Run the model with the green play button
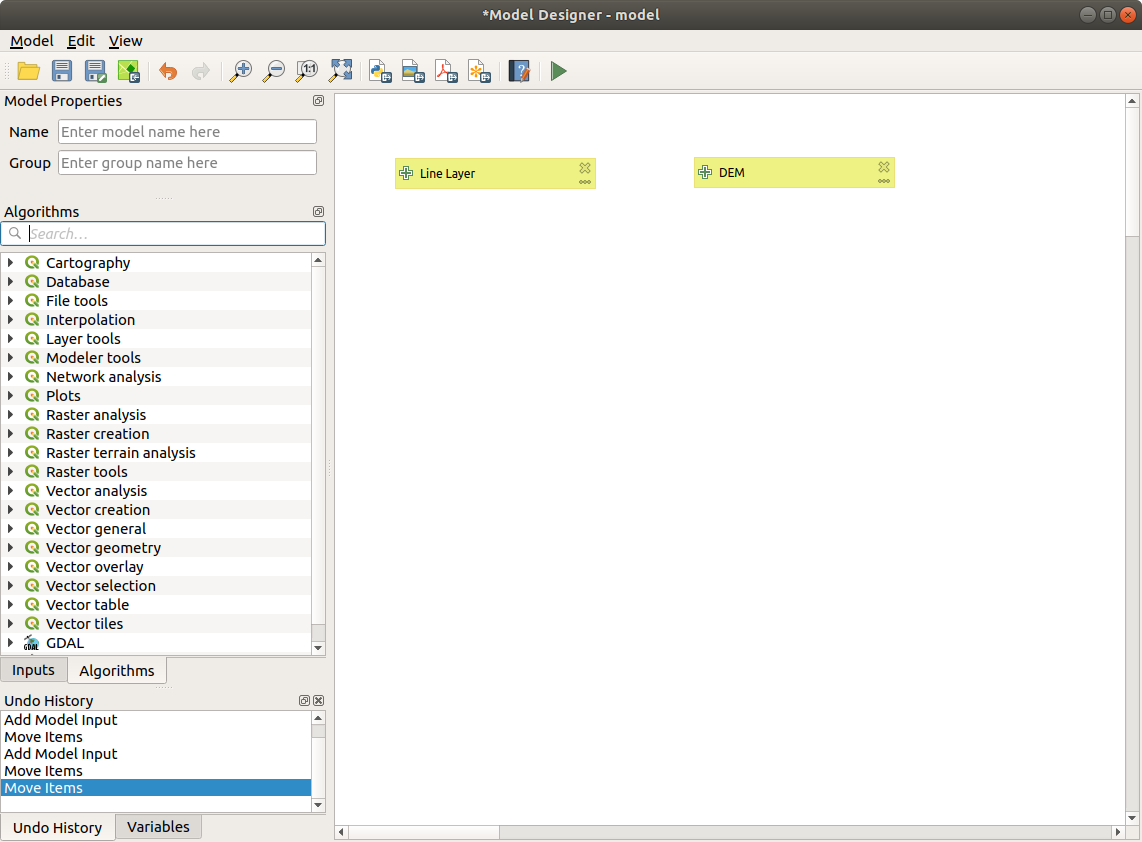 point(558,71)
